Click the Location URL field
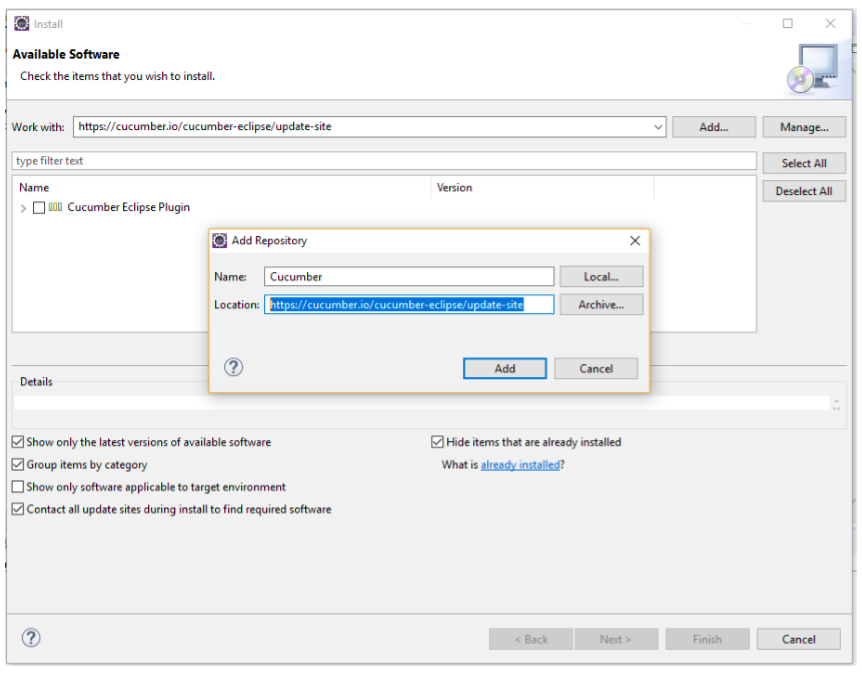The width and height of the screenshot is (862, 678). point(409,305)
